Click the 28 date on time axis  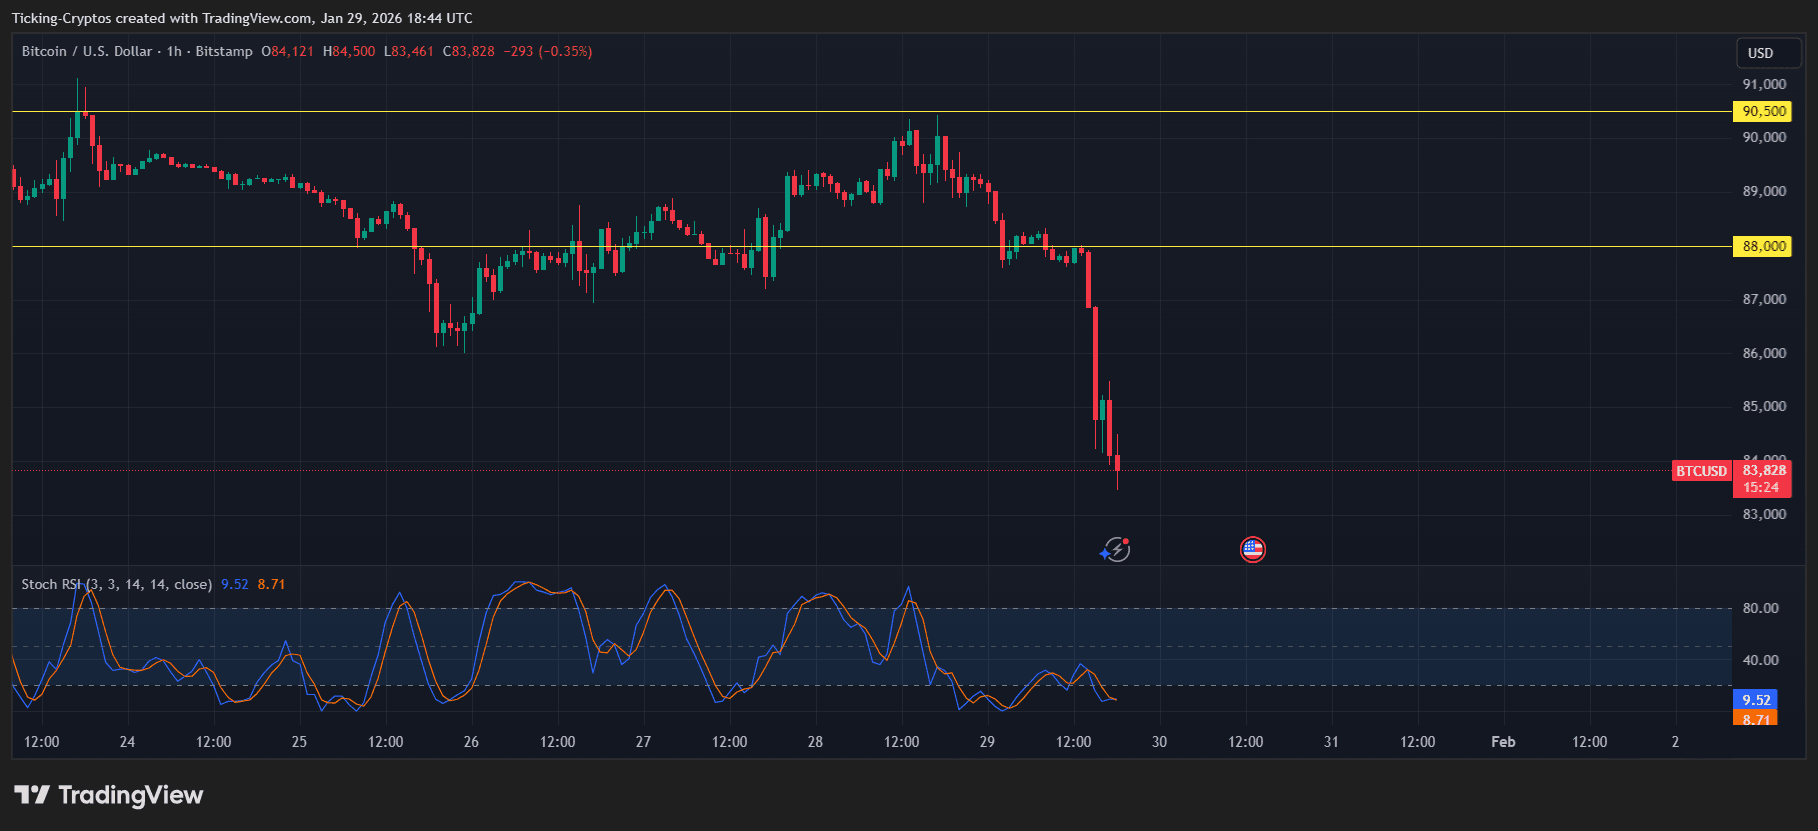815,742
